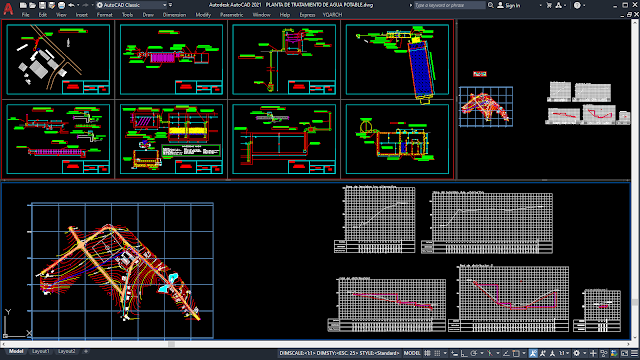Open the View menu
The height and width of the screenshot is (360, 640).
point(61,15)
